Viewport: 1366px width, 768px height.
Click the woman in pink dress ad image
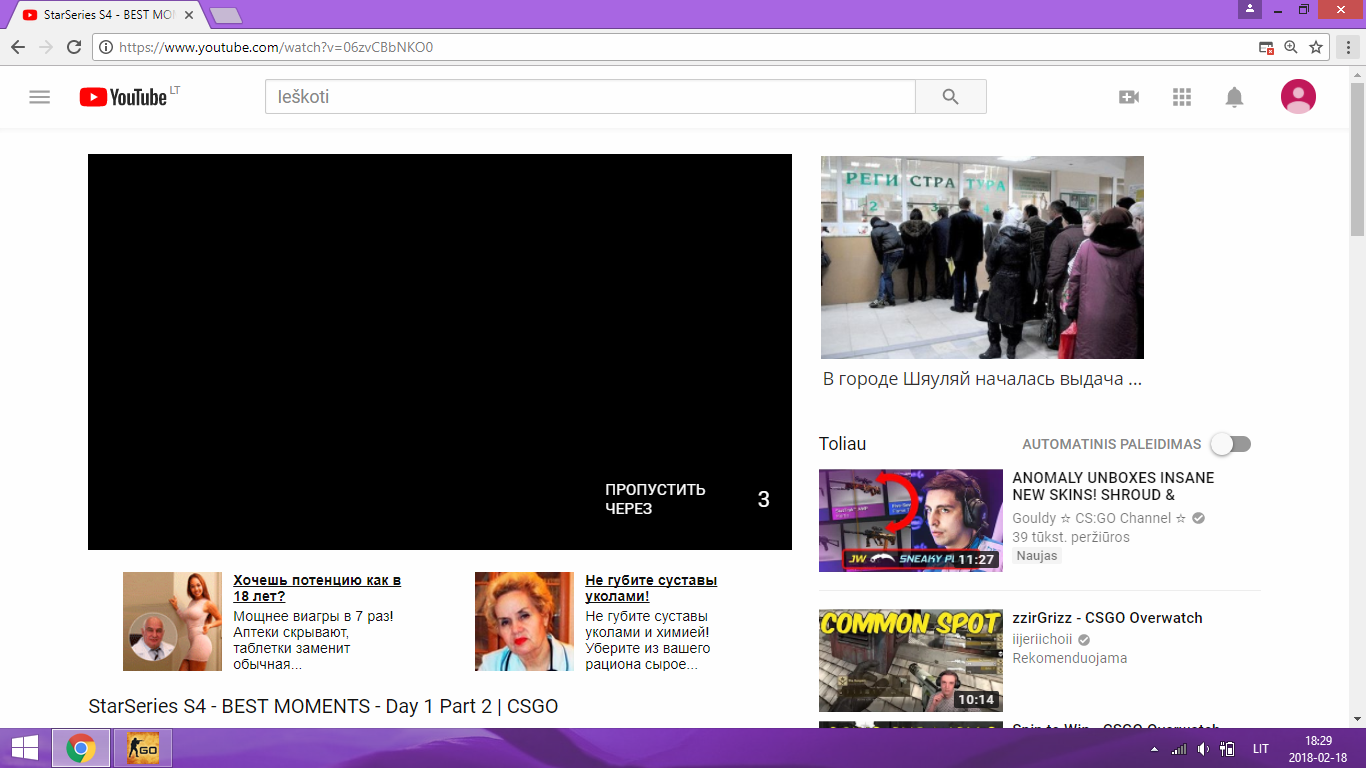point(172,621)
